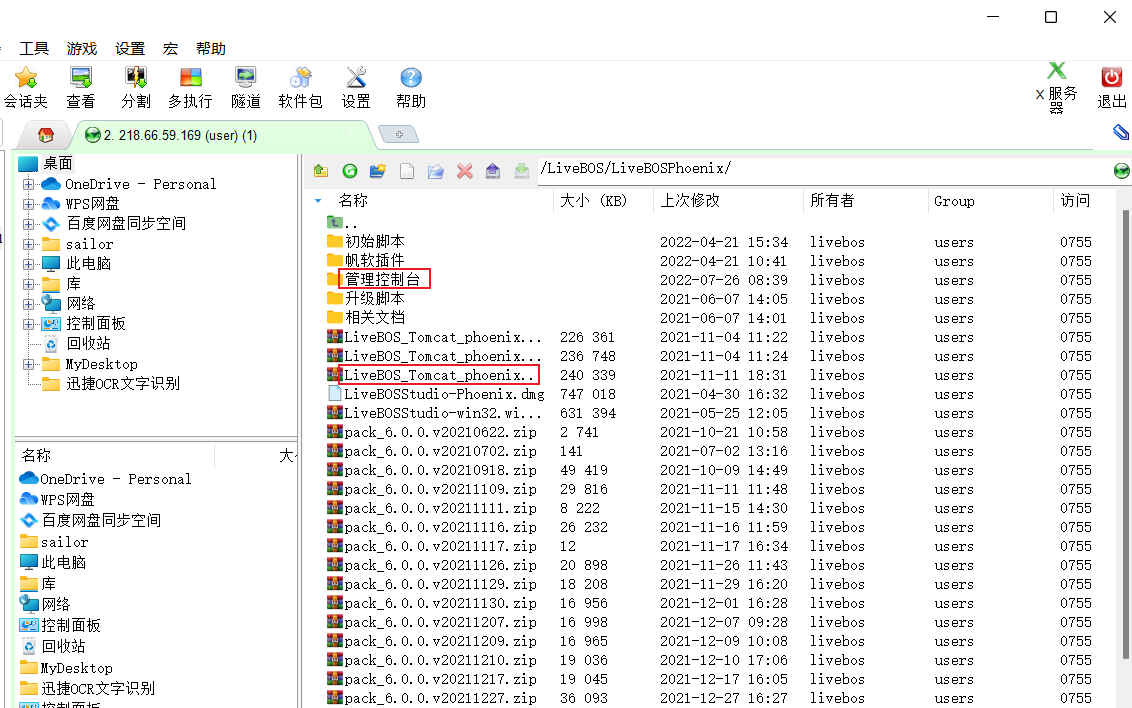
Task: Click the 查看 view toolbar icon
Action: [x=81, y=87]
